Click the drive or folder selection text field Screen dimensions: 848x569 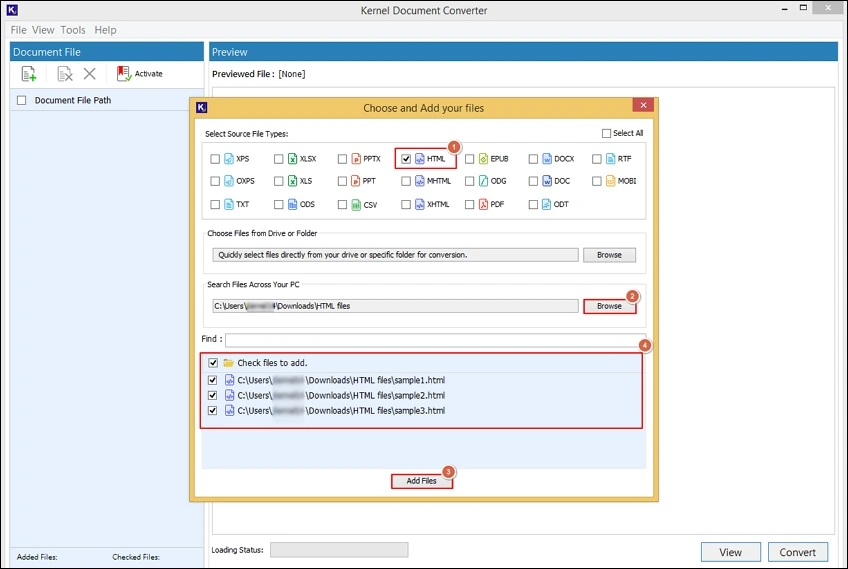point(395,255)
